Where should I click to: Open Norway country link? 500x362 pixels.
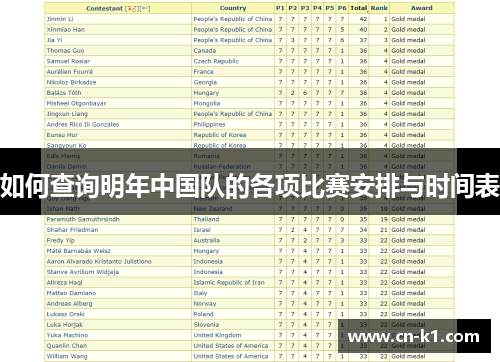[205, 304]
